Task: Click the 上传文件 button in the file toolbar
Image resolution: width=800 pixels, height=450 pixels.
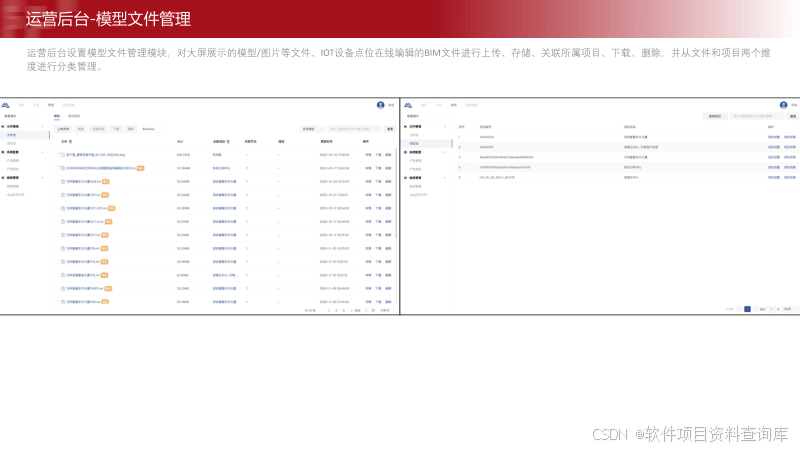Action: [63, 129]
